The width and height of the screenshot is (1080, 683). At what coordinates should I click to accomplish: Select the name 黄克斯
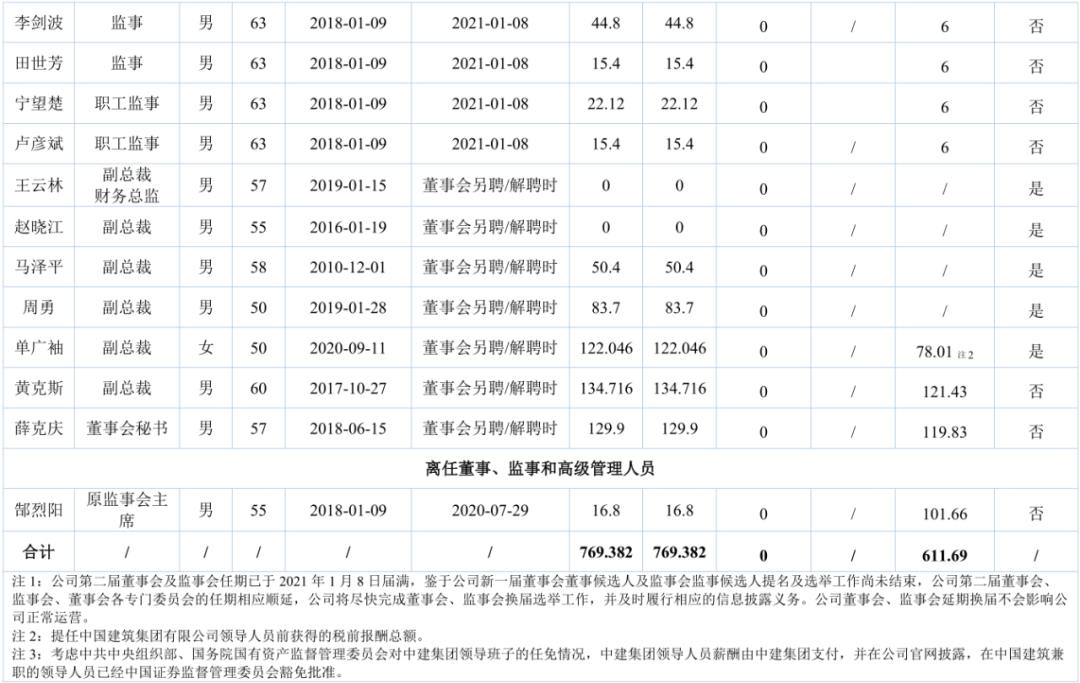(39, 388)
